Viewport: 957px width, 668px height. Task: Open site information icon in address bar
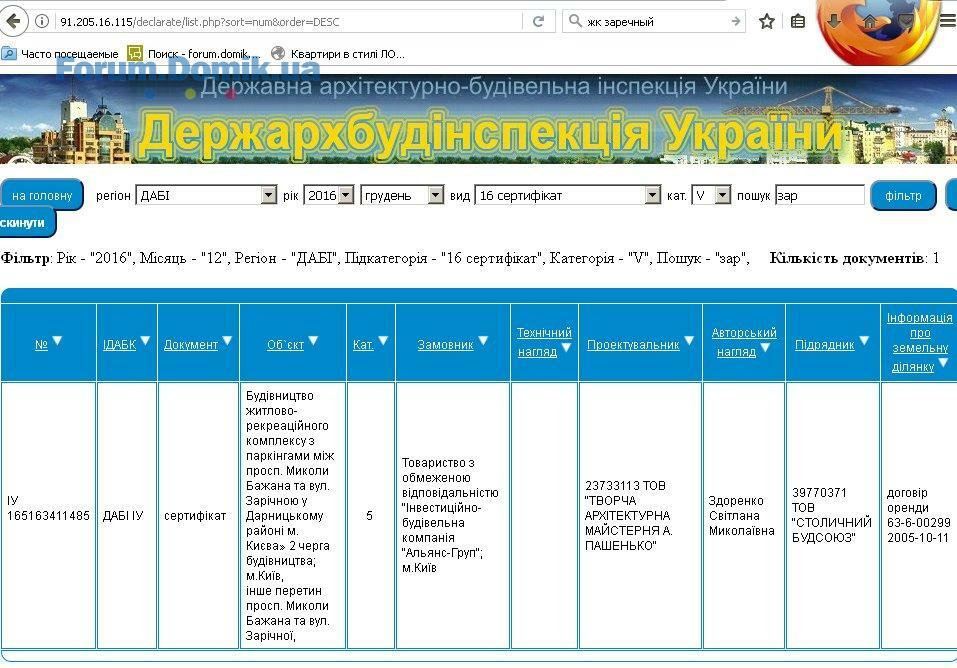(x=42, y=21)
